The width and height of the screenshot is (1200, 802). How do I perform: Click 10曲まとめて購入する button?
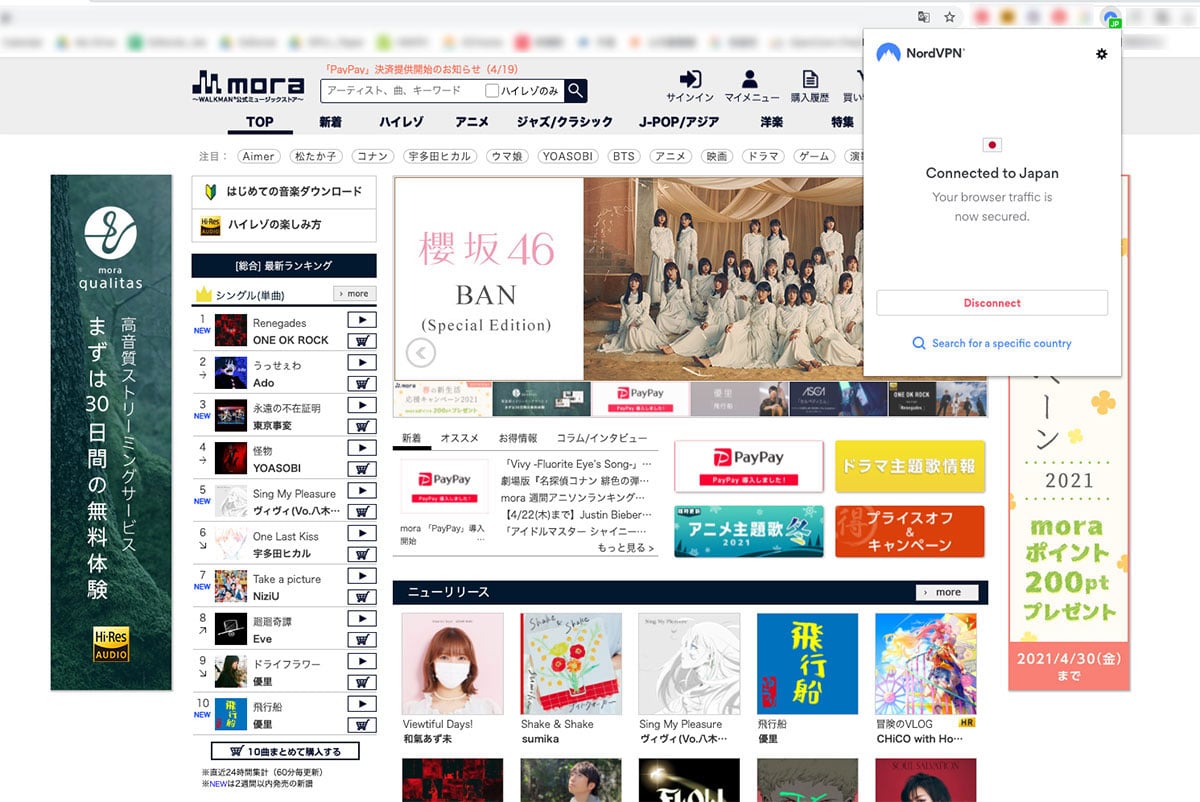click(285, 751)
